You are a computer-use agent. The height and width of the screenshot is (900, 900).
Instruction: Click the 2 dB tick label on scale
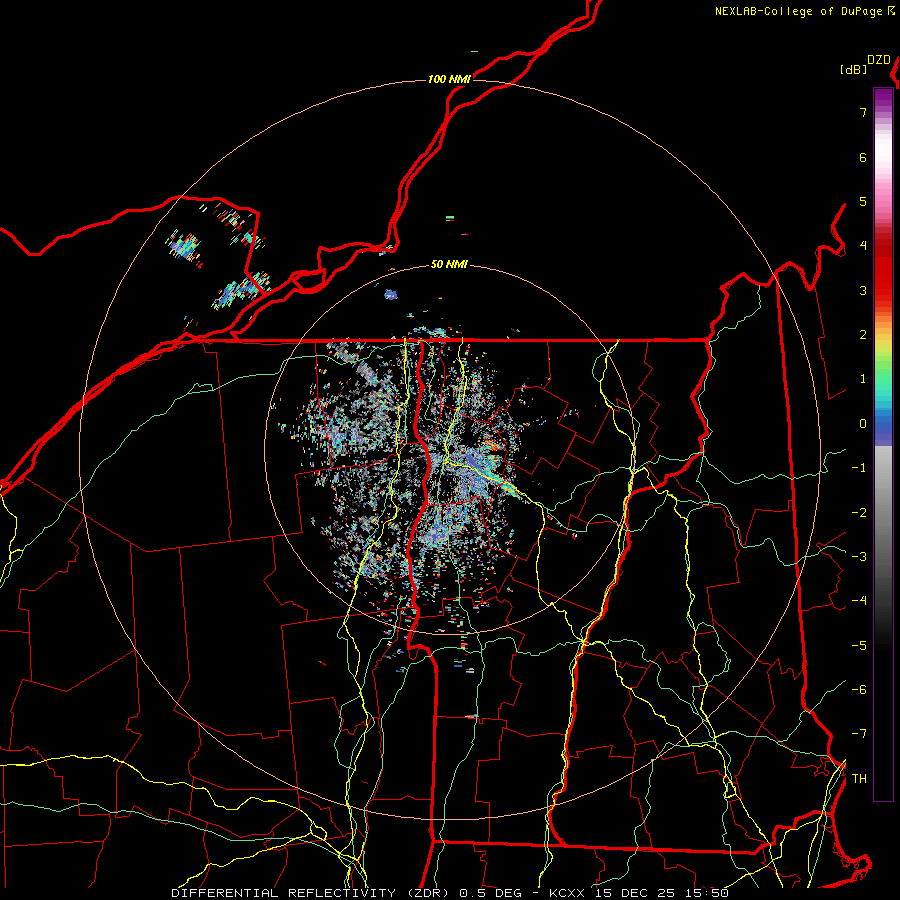[863, 335]
